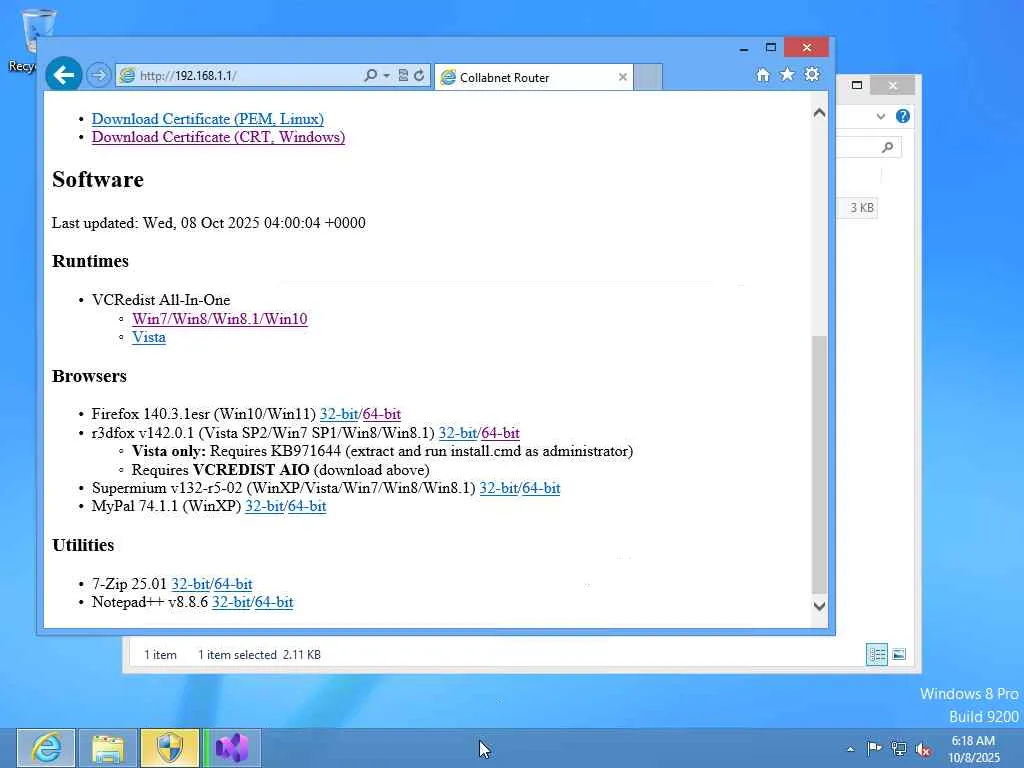Switch Explorer to large icons view
This screenshot has width=1024, height=768.
point(899,654)
